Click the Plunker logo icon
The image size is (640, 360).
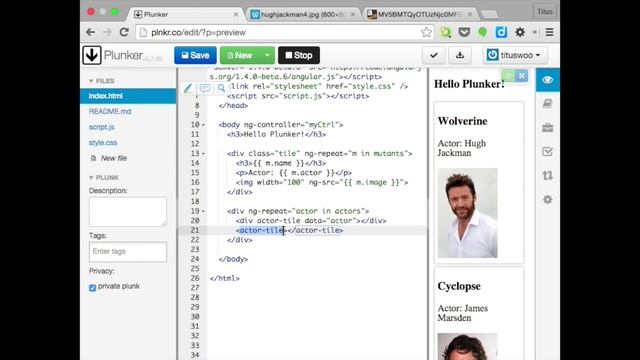pos(92,55)
